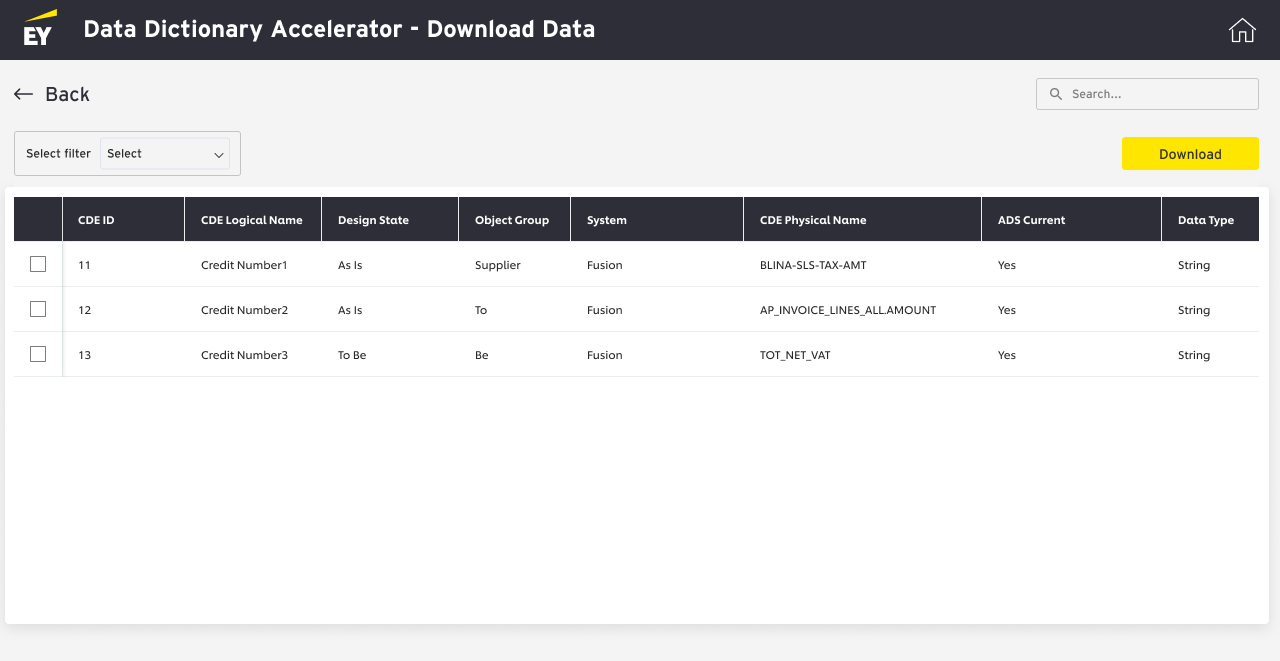Select the row checkbox for Credit Number2
Image resolution: width=1280 pixels, height=661 pixels.
[x=38, y=309]
